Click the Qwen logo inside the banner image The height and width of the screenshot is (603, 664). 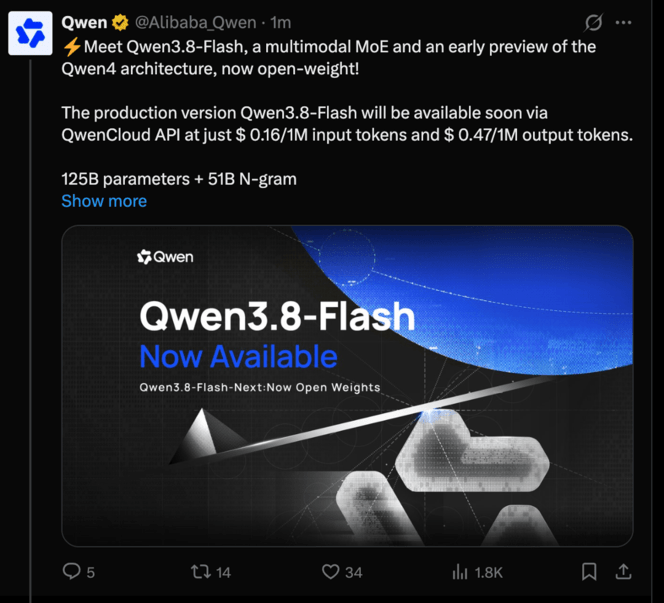click(165, 257)
